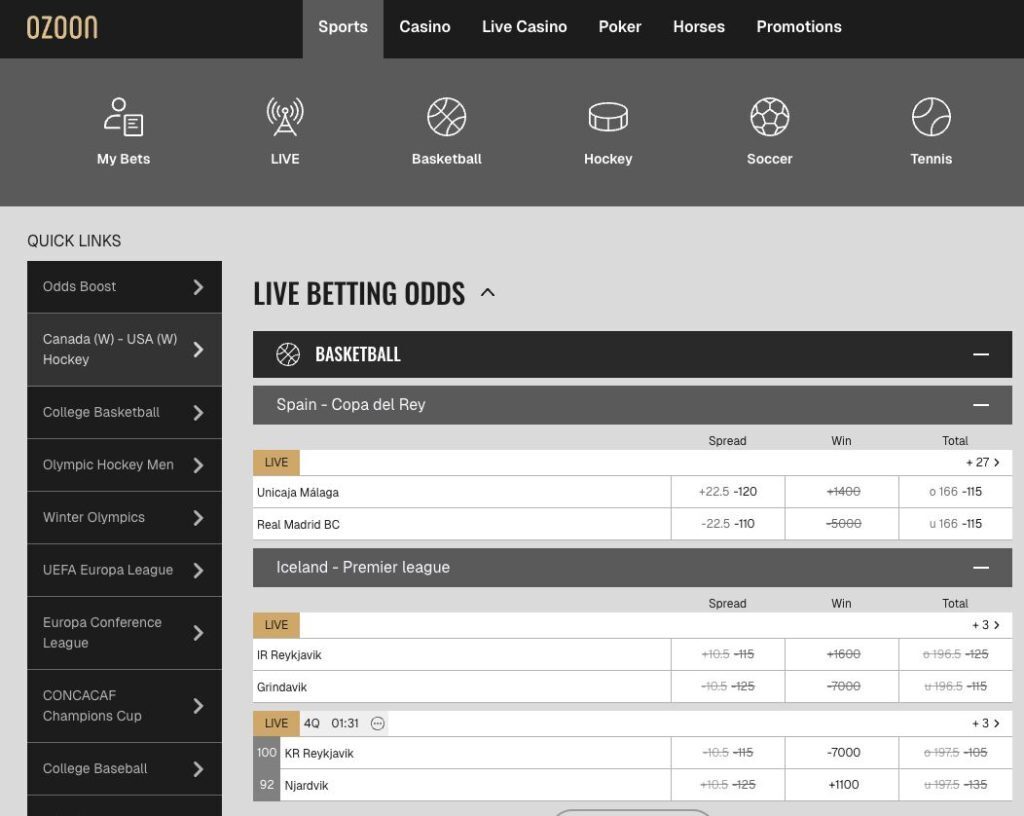
Task: Open Odds Boost from quick links
Action: pyautogui.click(x=124, y=287)
